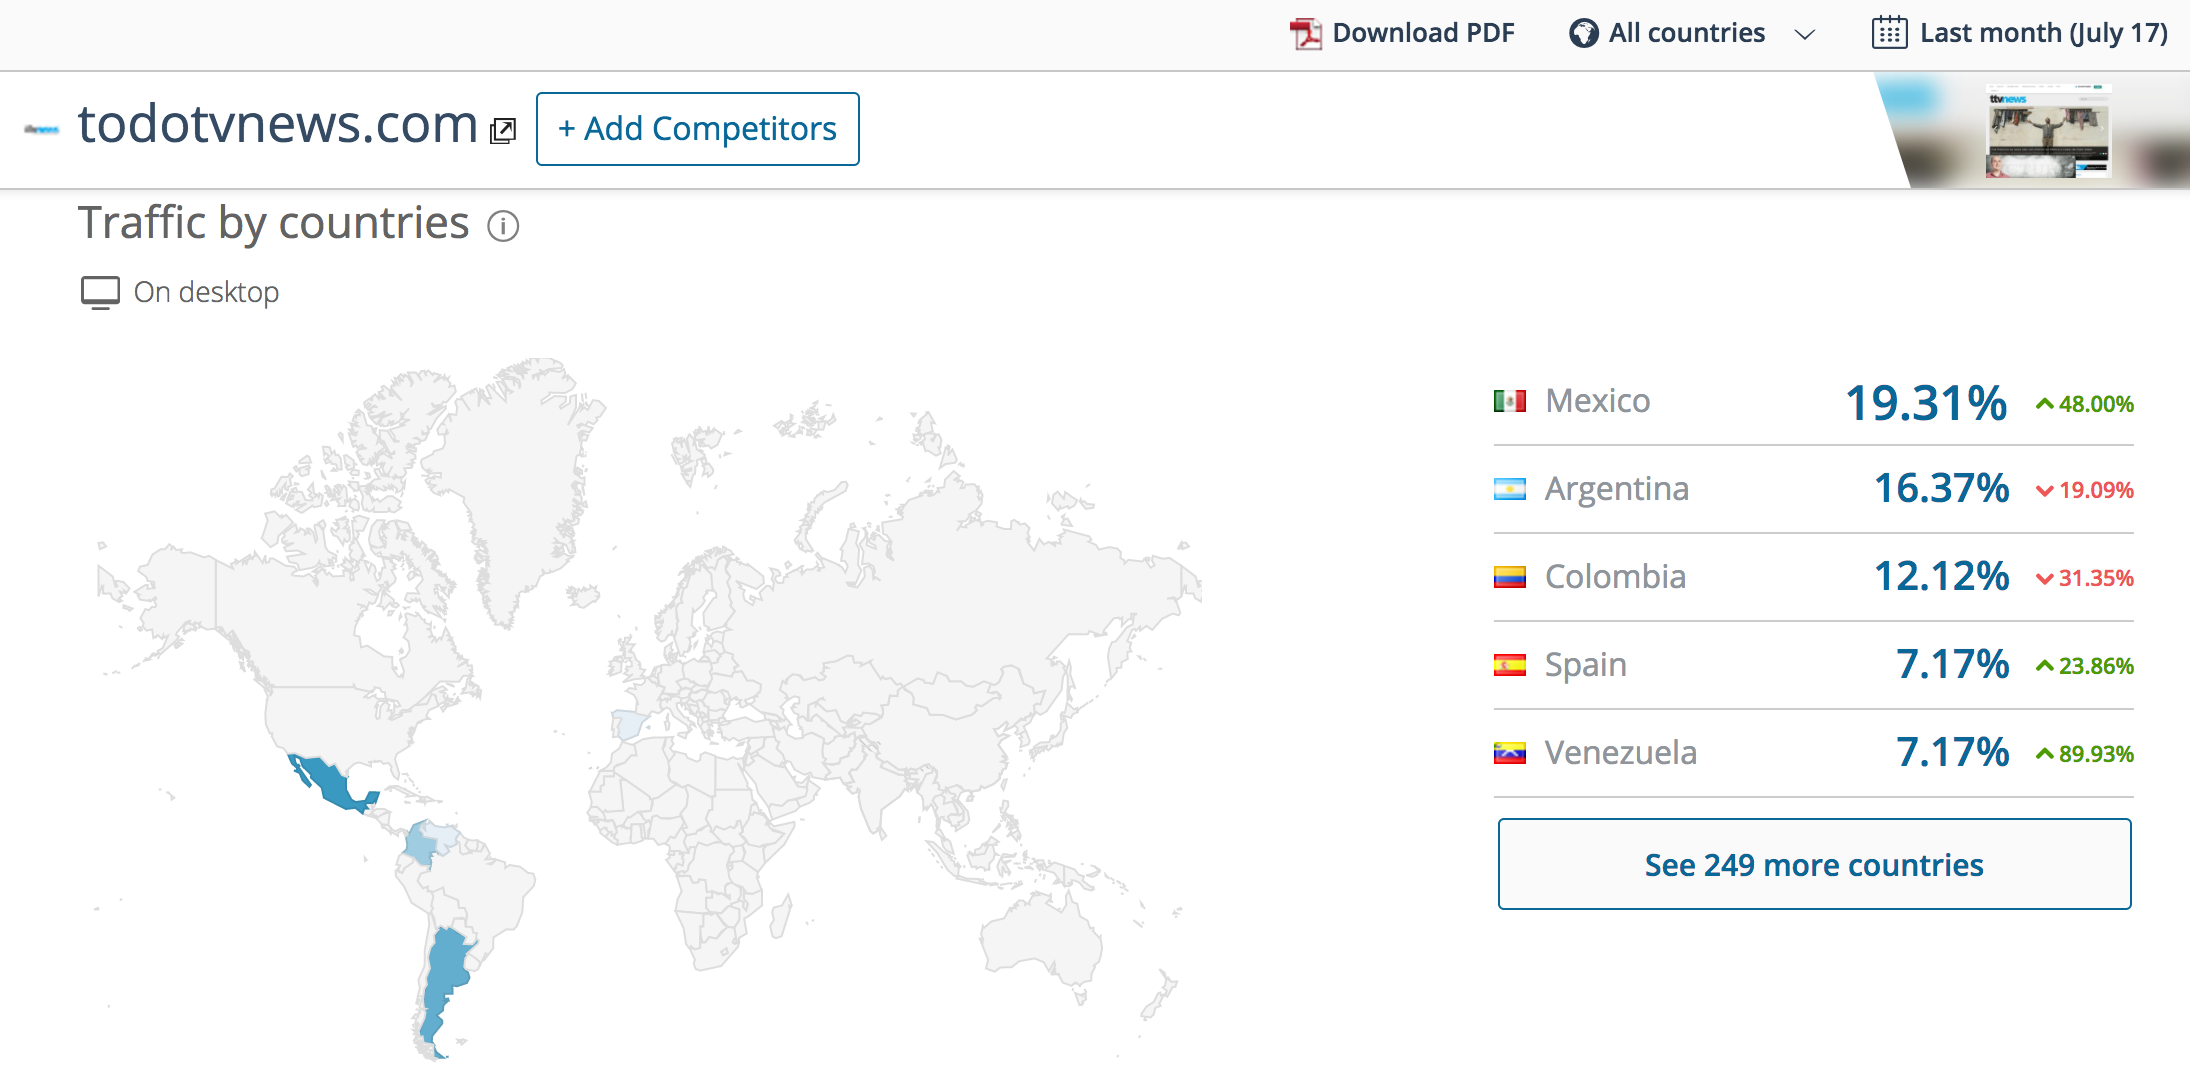
Task: Click the Argentina flag icon
Action: pos(1509,489)
